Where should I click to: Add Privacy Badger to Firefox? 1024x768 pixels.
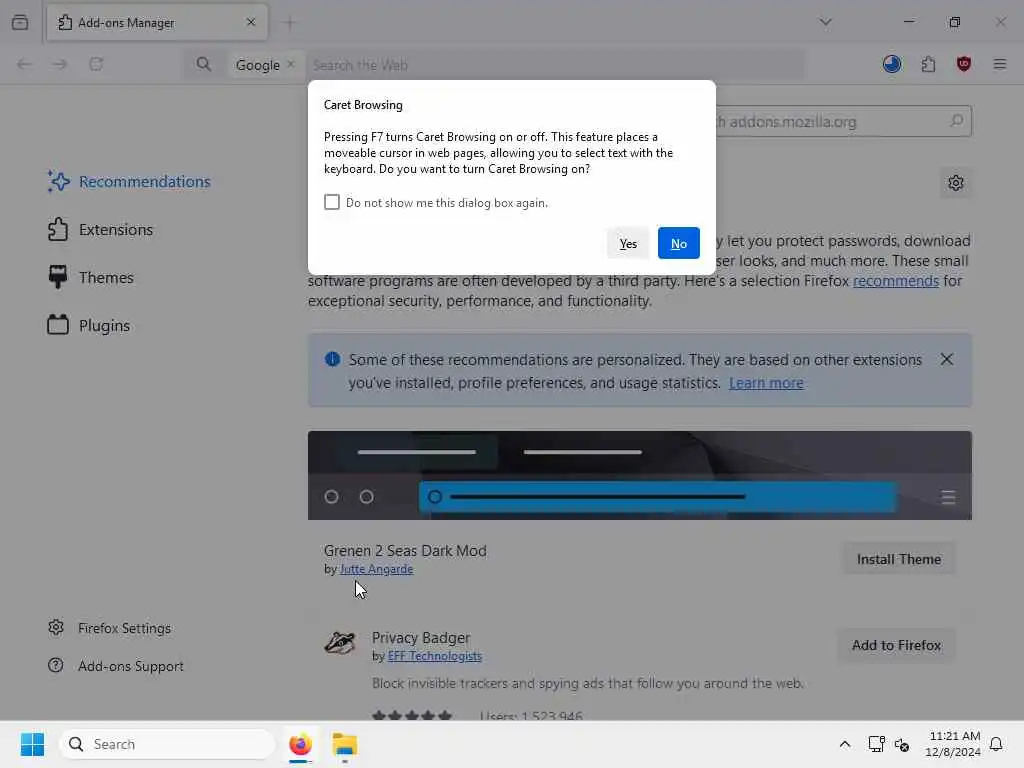coord(896,645)
